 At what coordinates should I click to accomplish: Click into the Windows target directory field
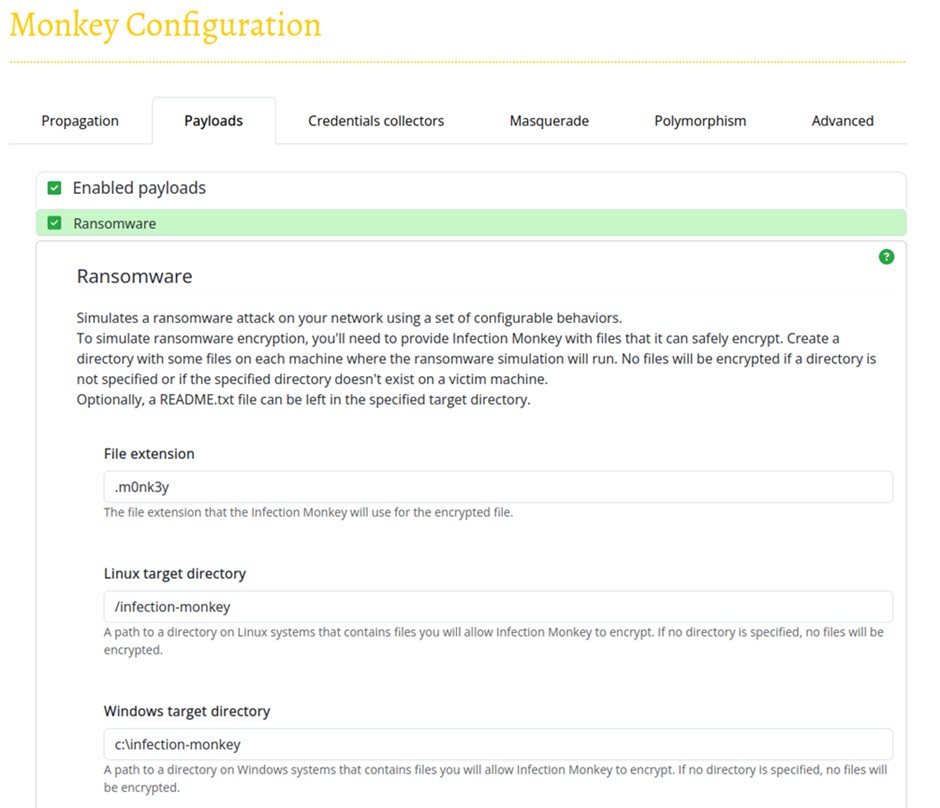pyautogui.click(x=498, y=745)
